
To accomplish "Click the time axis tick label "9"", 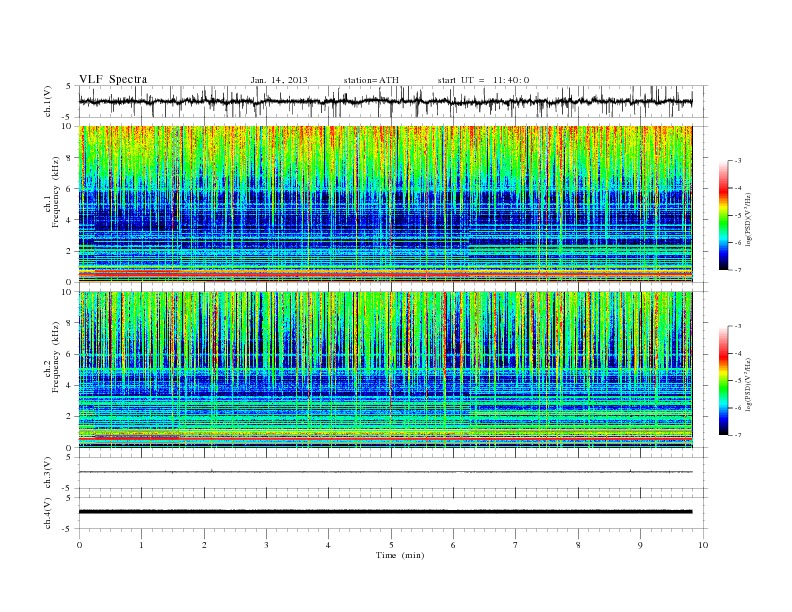I will [640, 545].
